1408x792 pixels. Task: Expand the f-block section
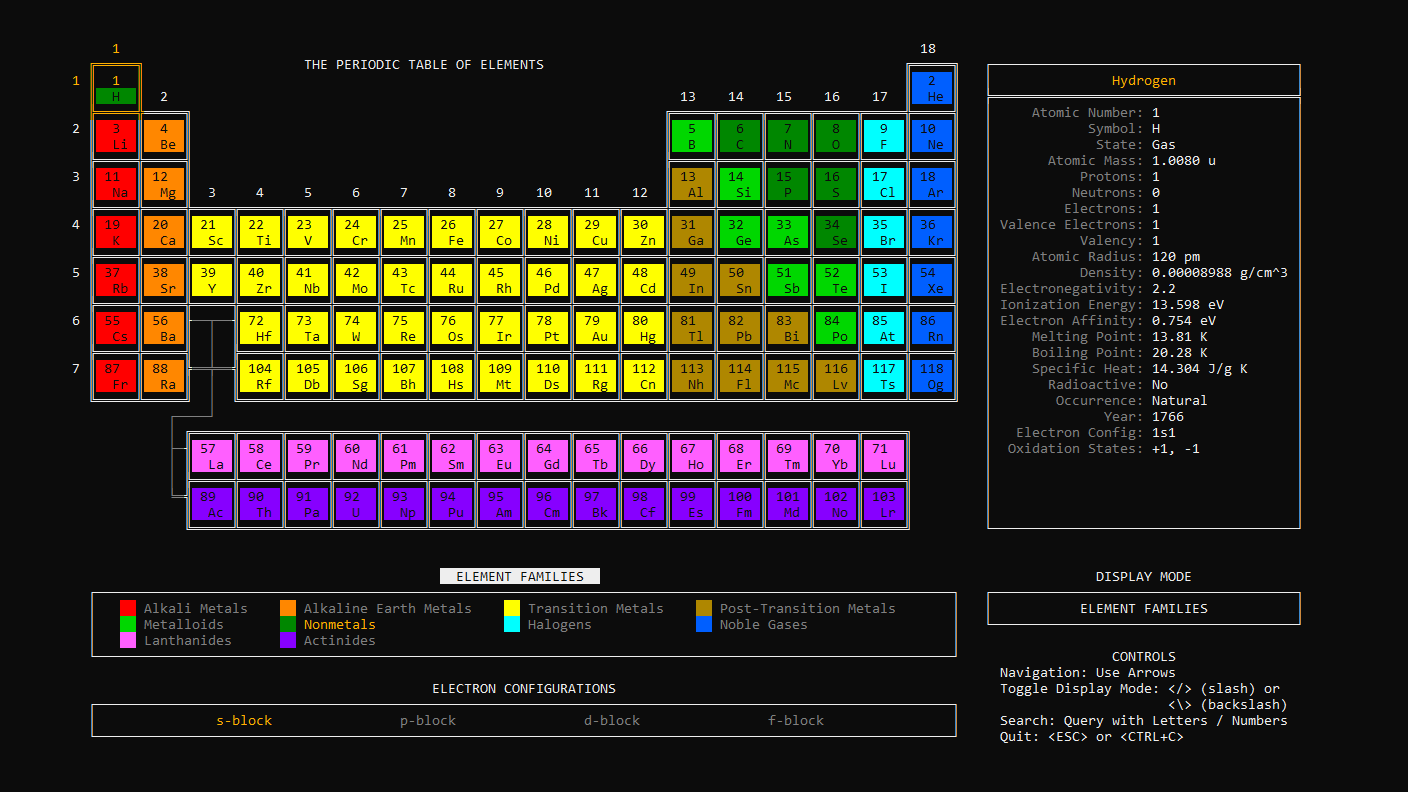coord(796,719)
